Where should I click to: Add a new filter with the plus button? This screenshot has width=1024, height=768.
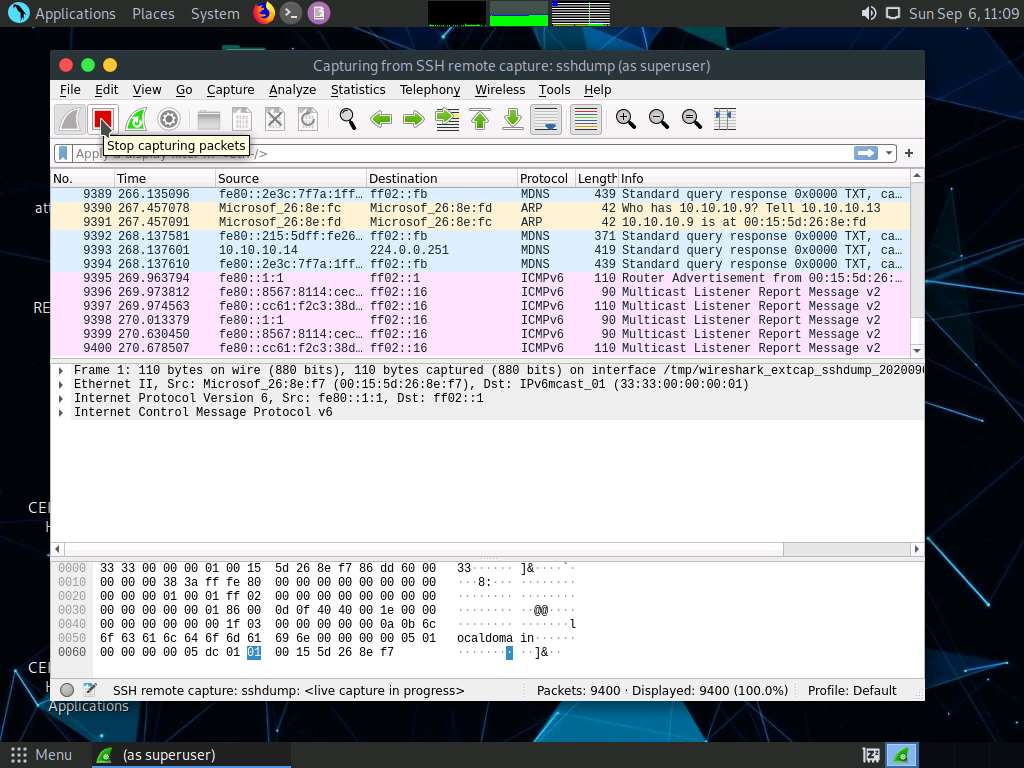coord(907,153)
